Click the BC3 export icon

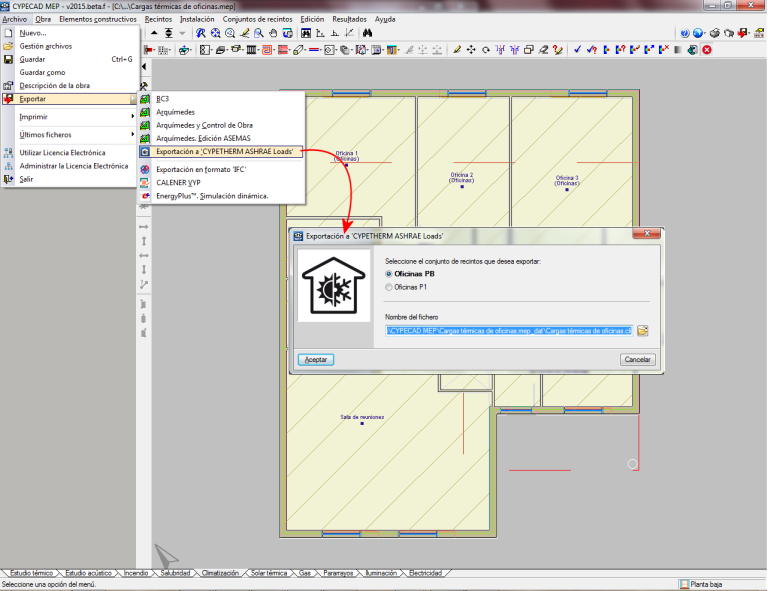click(x=145, y=99)
